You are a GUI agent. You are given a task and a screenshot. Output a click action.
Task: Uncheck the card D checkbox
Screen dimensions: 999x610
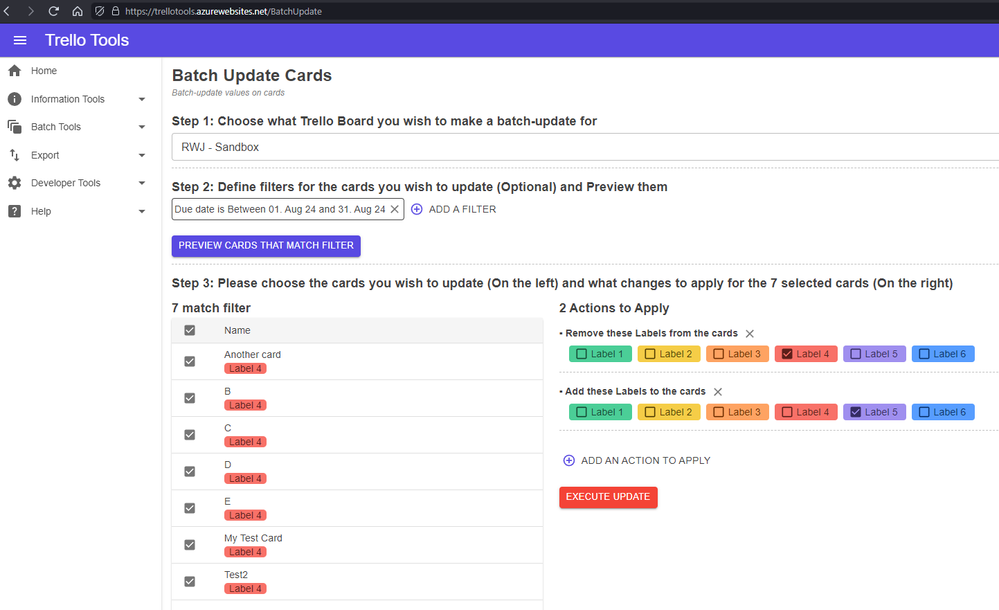point(189,471)
